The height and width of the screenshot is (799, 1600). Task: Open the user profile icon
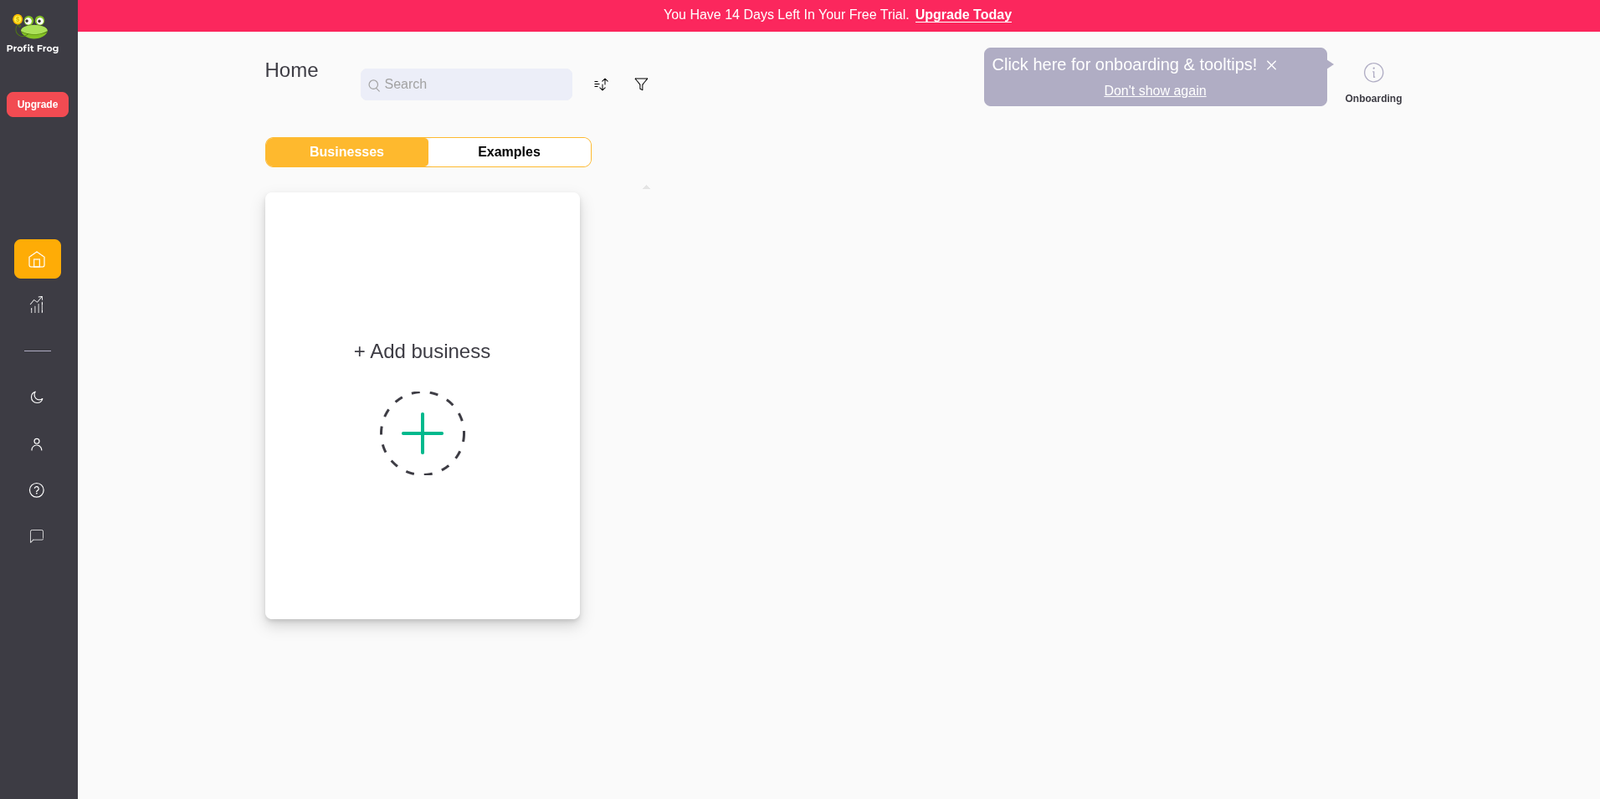pyautogui.click(x=37, y=444)
